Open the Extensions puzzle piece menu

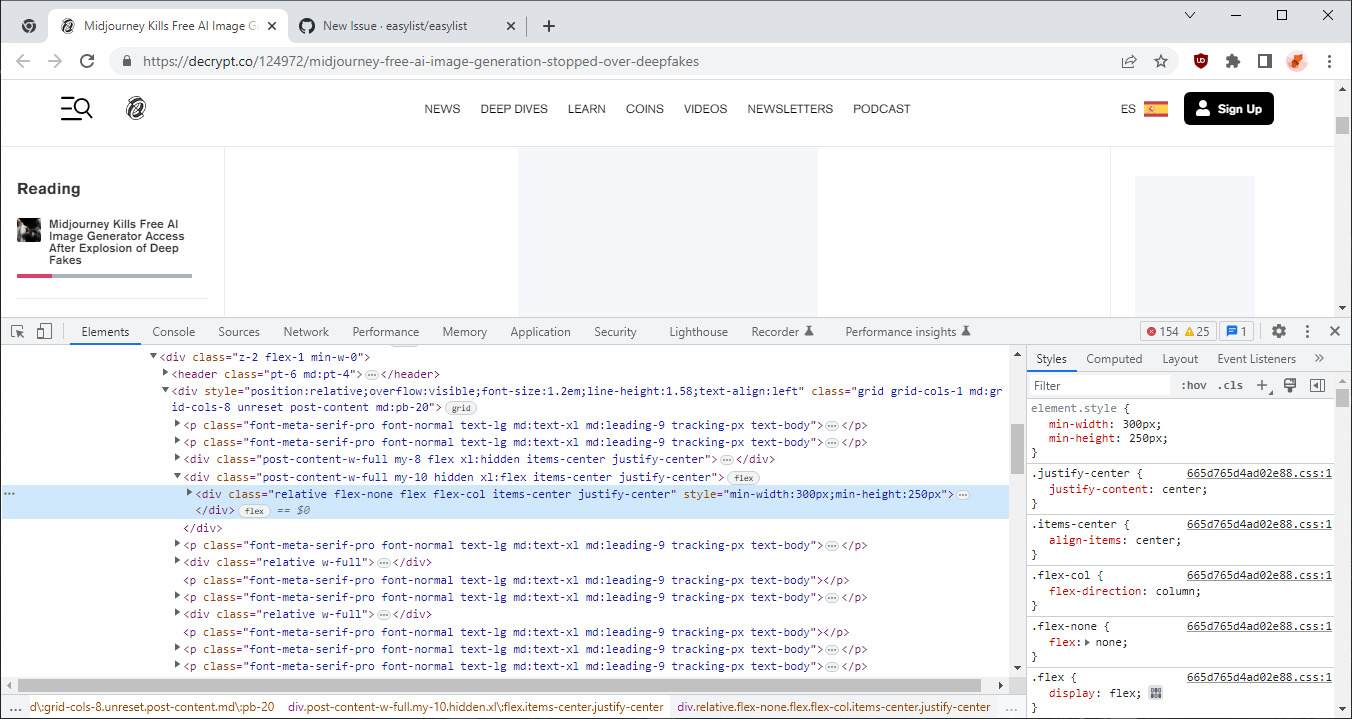point(1233,61)
